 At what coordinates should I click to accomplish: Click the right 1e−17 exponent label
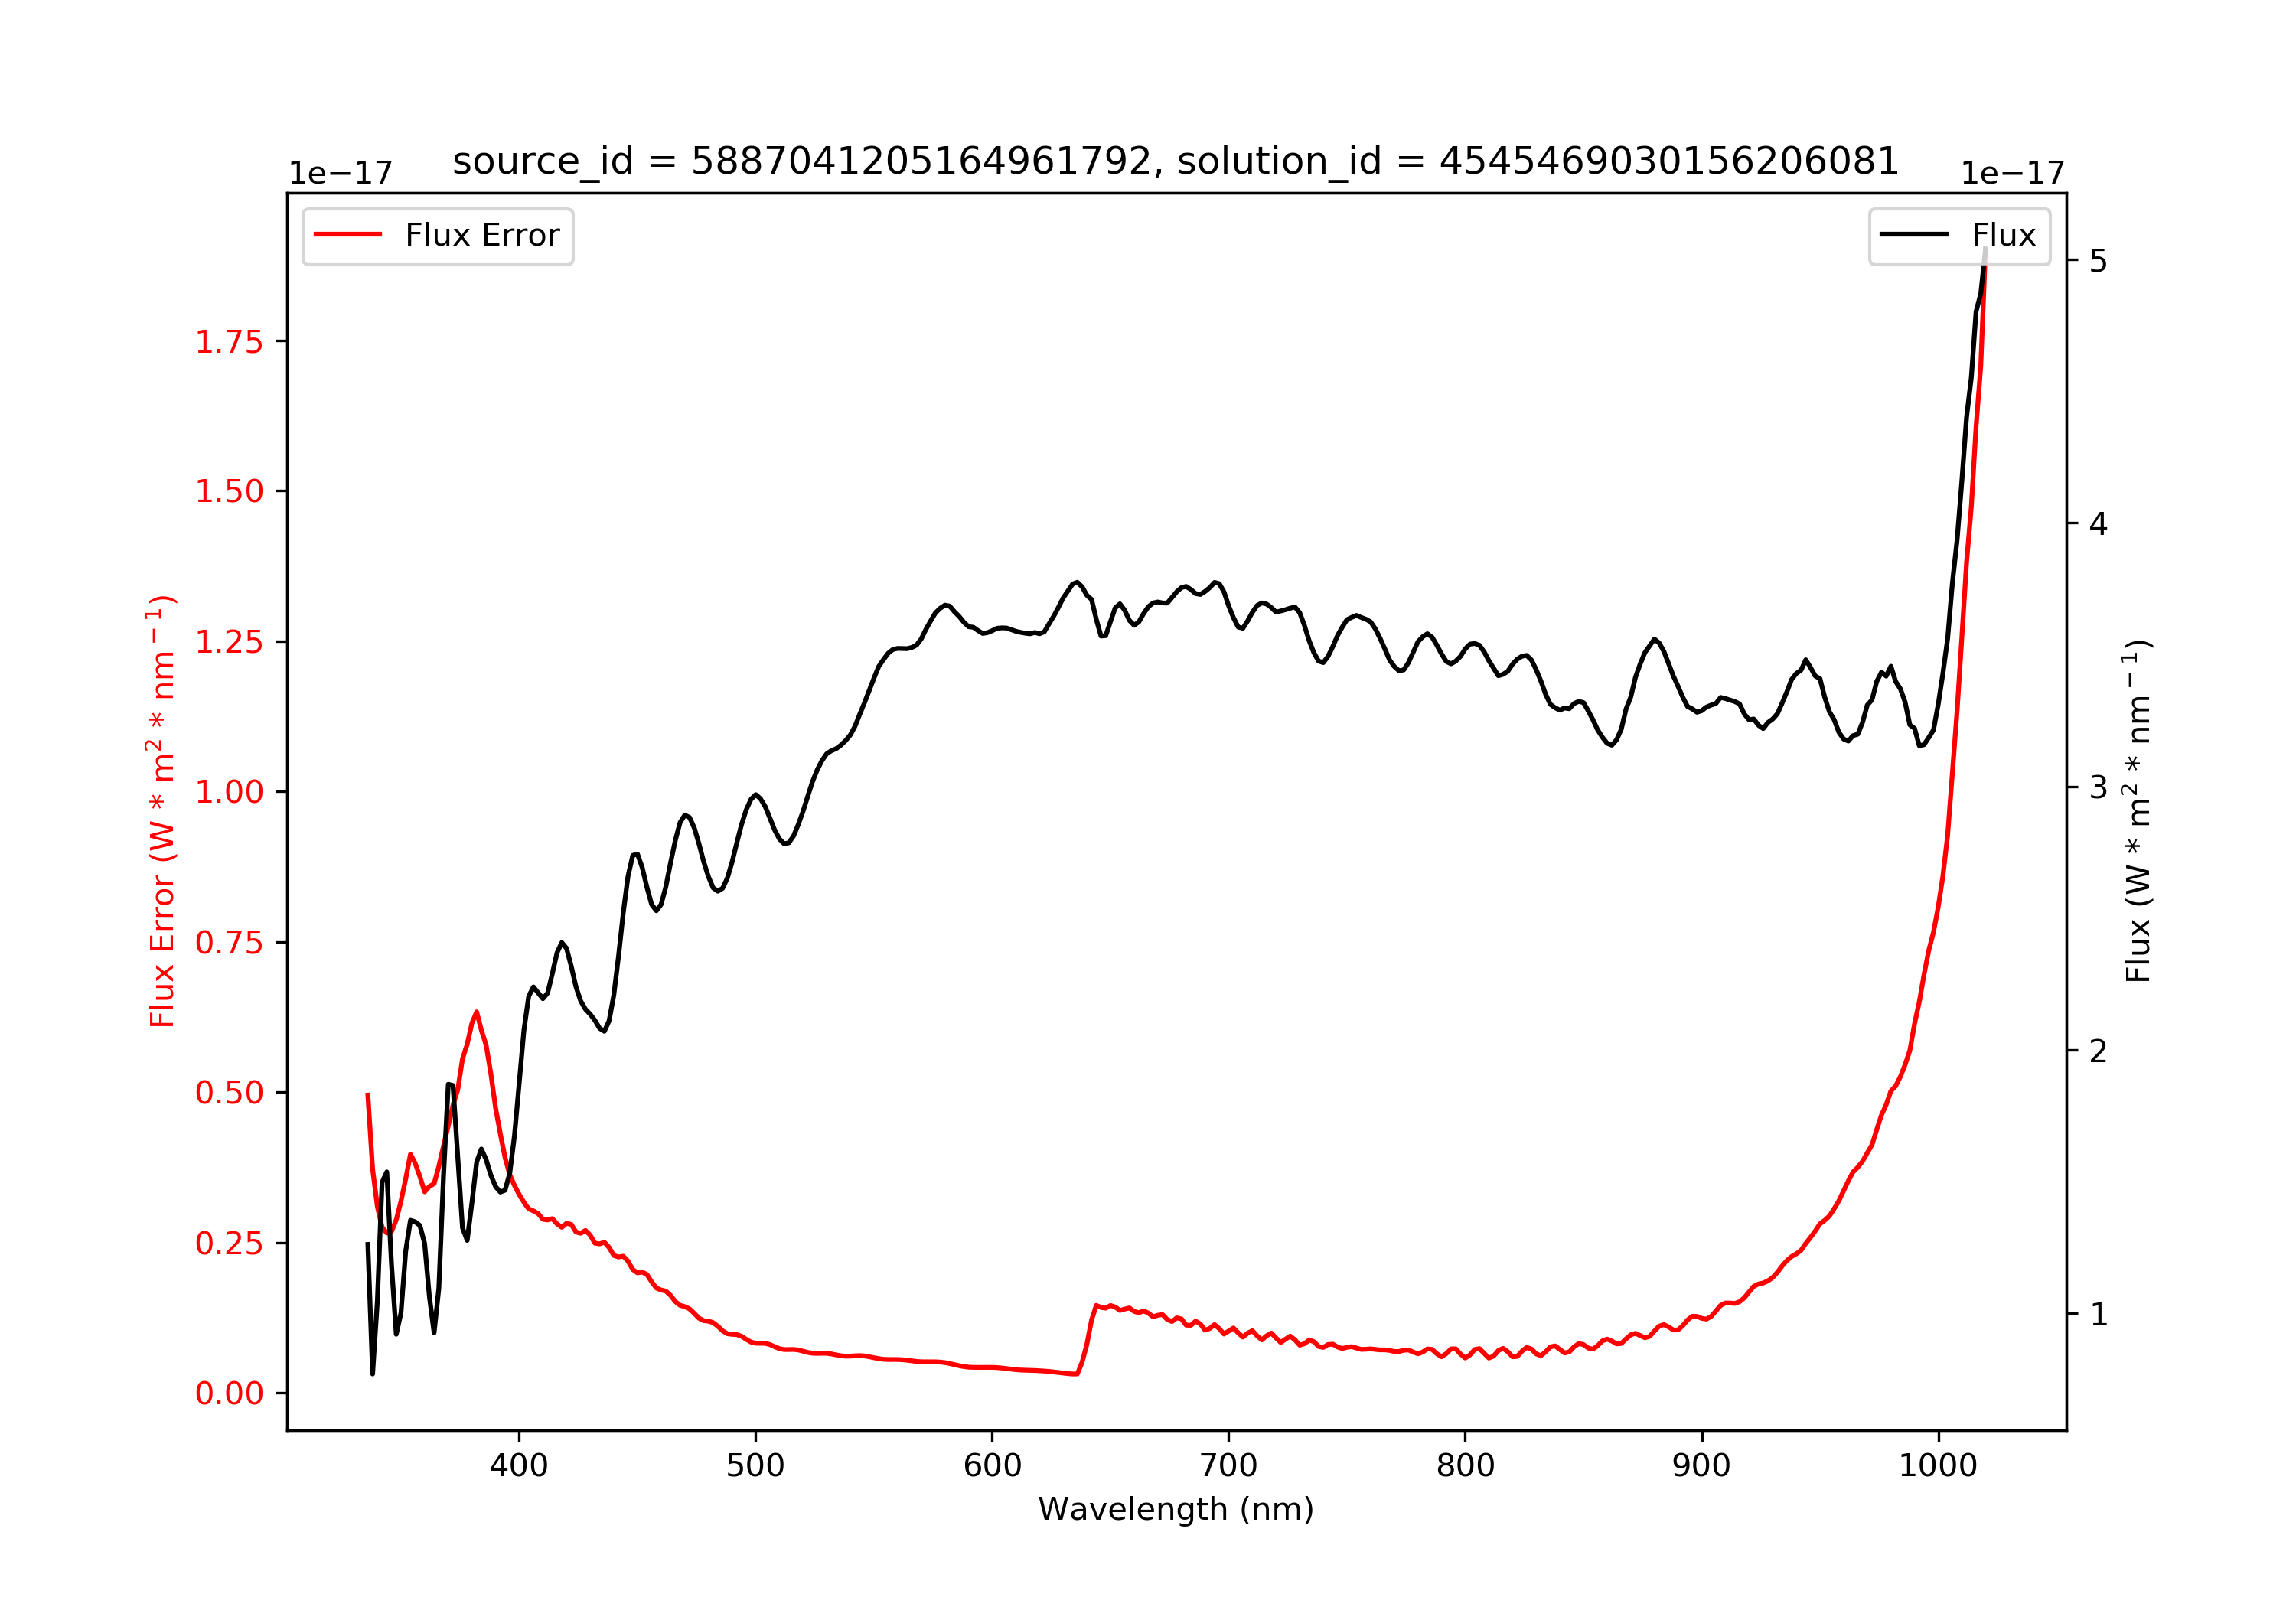click(x=2012, y=173)
